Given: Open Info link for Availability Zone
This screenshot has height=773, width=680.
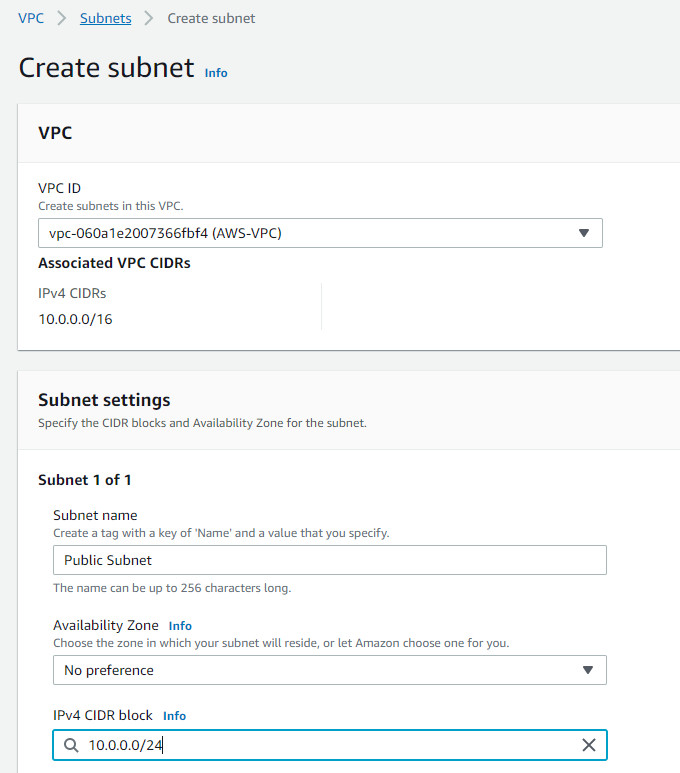Looking at the screenshot, I should [x=180, y=626].
